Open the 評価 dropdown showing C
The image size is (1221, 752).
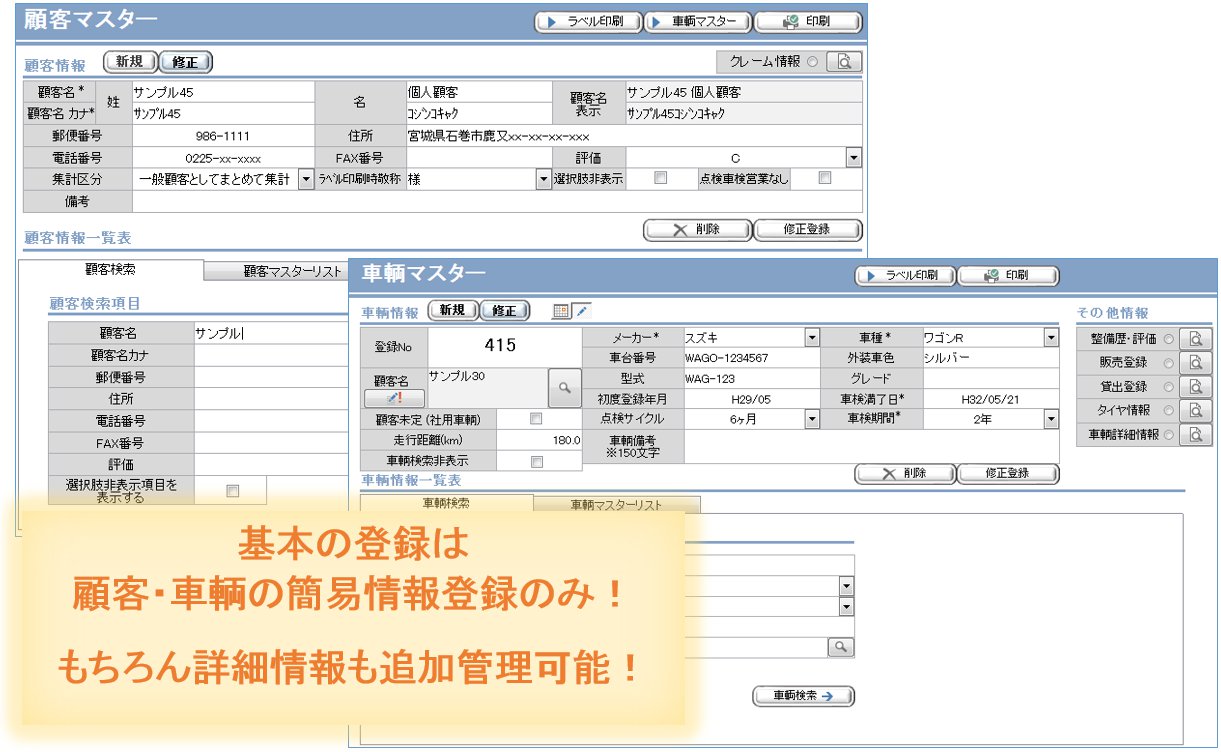[x=853, y=158]
